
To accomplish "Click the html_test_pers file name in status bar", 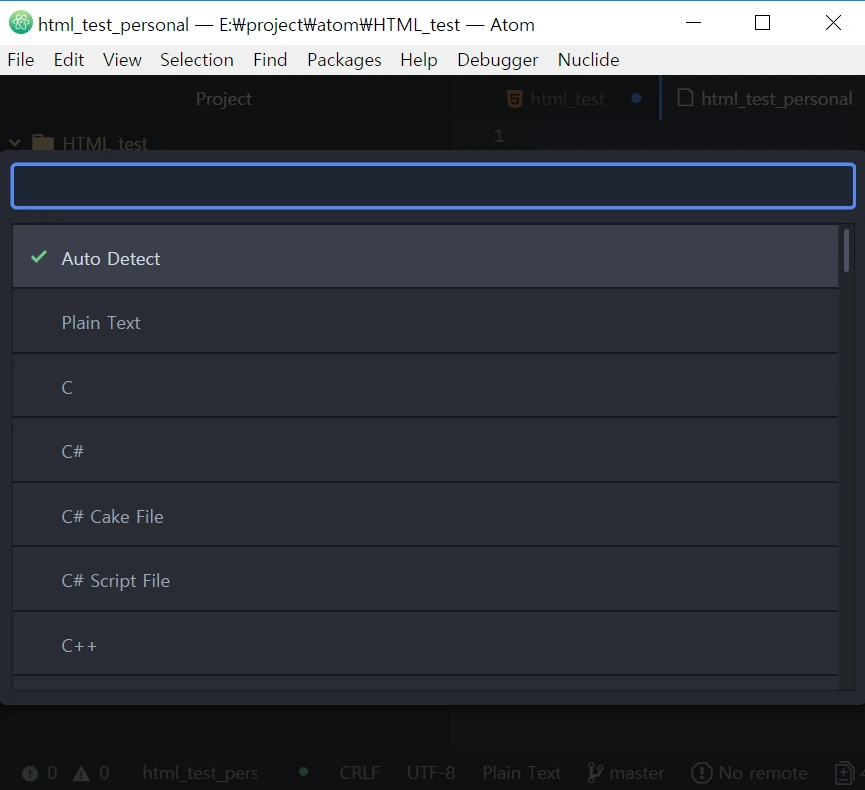I will coord(200,773).
